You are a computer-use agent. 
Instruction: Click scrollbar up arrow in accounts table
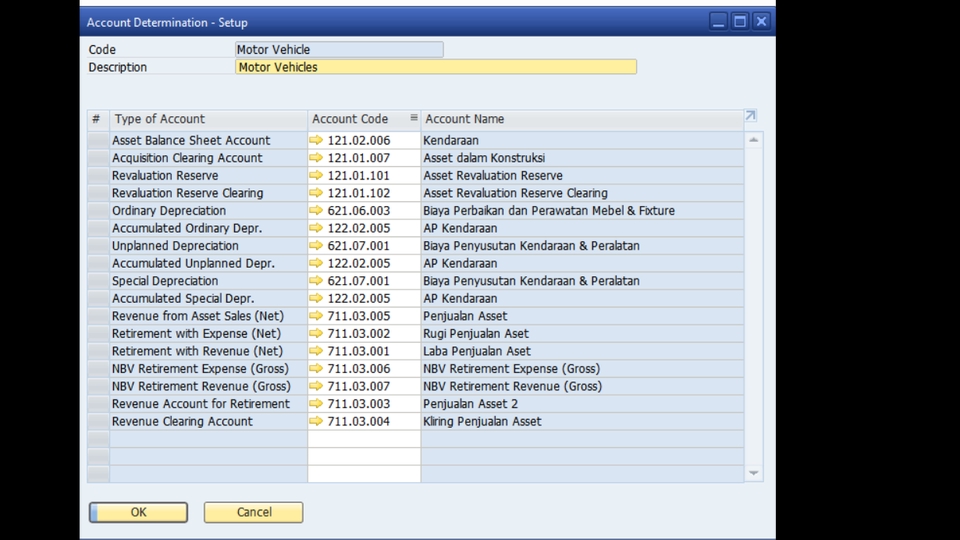(754, 140)
